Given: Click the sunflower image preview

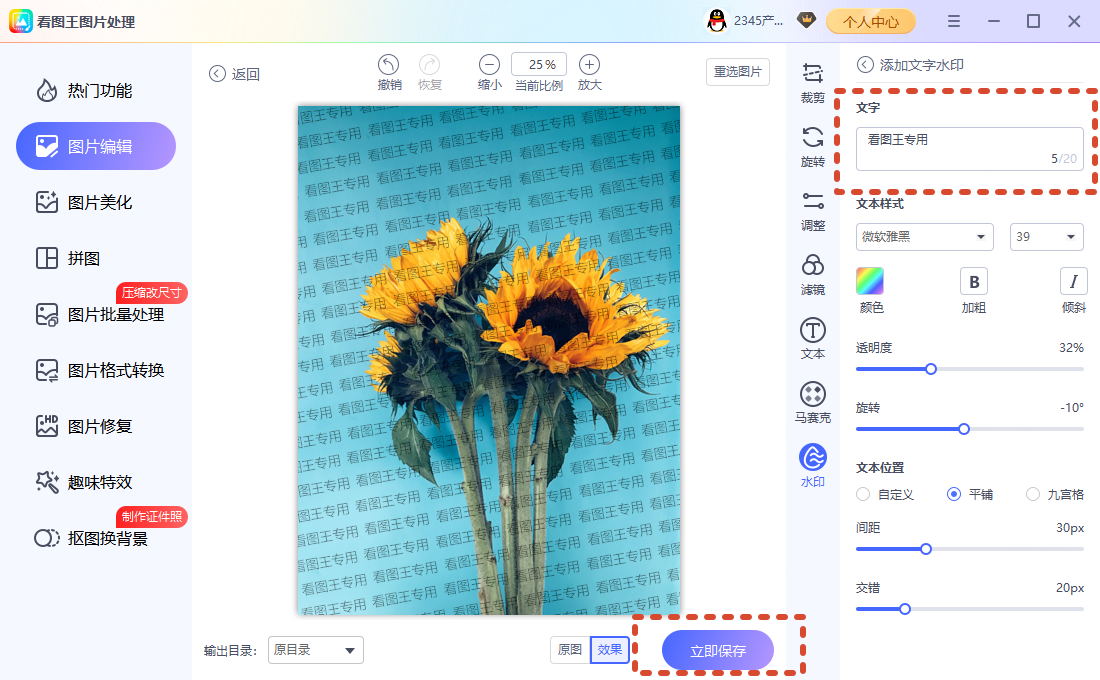Looking at the screenshot, I should click(489, 360).
